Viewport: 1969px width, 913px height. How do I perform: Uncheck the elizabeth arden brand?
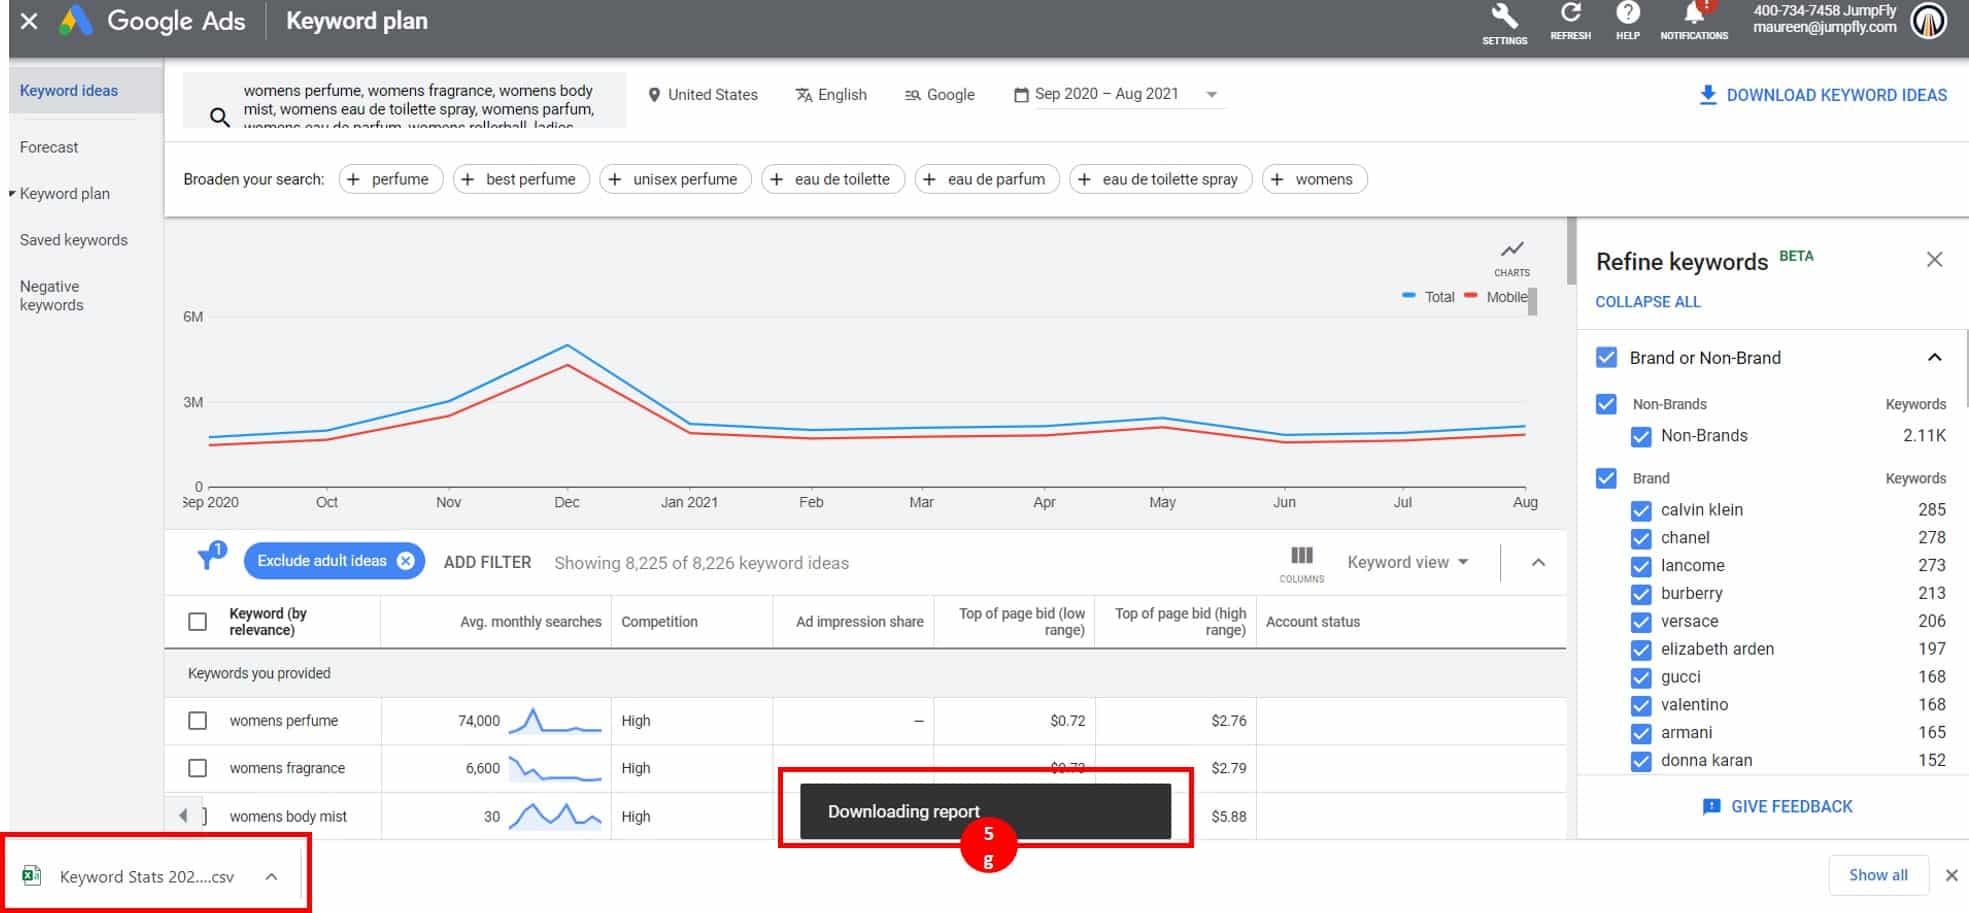[x=1641, y=650]
